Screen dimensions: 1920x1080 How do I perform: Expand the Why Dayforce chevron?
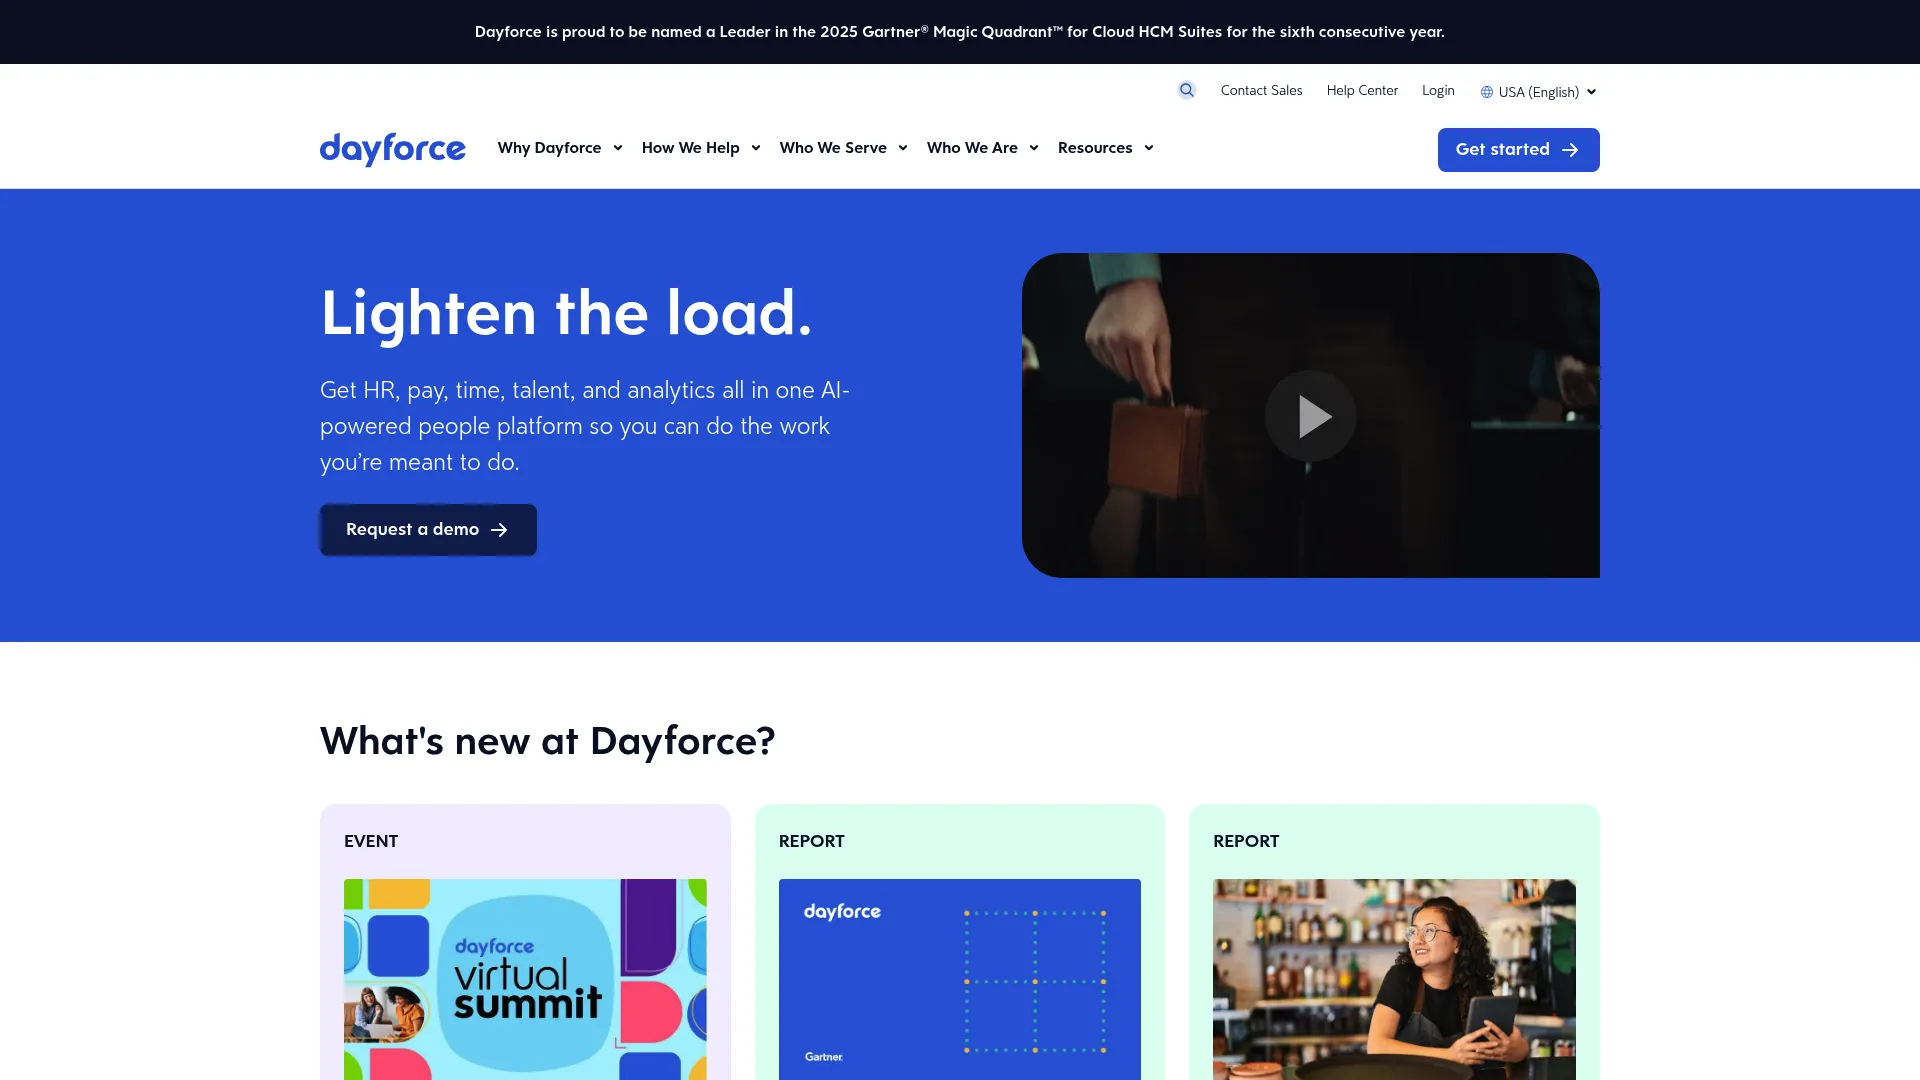[x=618, y=148]
